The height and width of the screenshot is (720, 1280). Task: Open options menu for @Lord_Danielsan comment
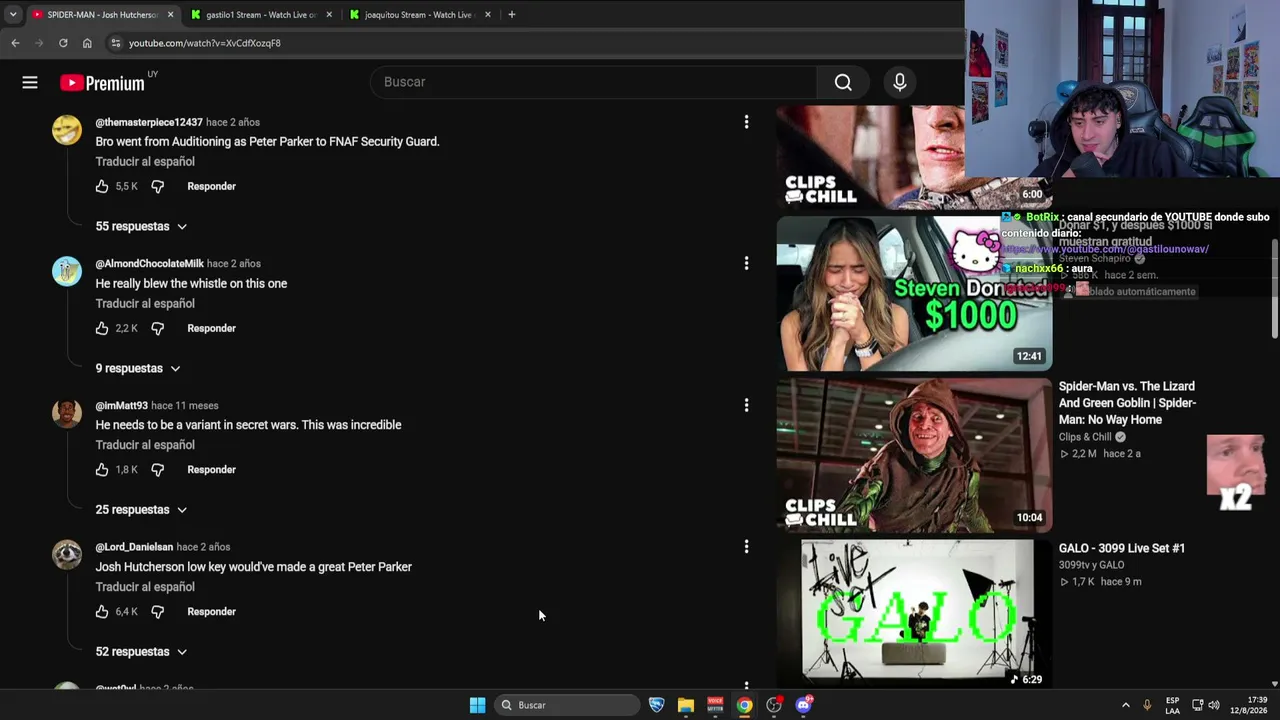click(746, 547)
